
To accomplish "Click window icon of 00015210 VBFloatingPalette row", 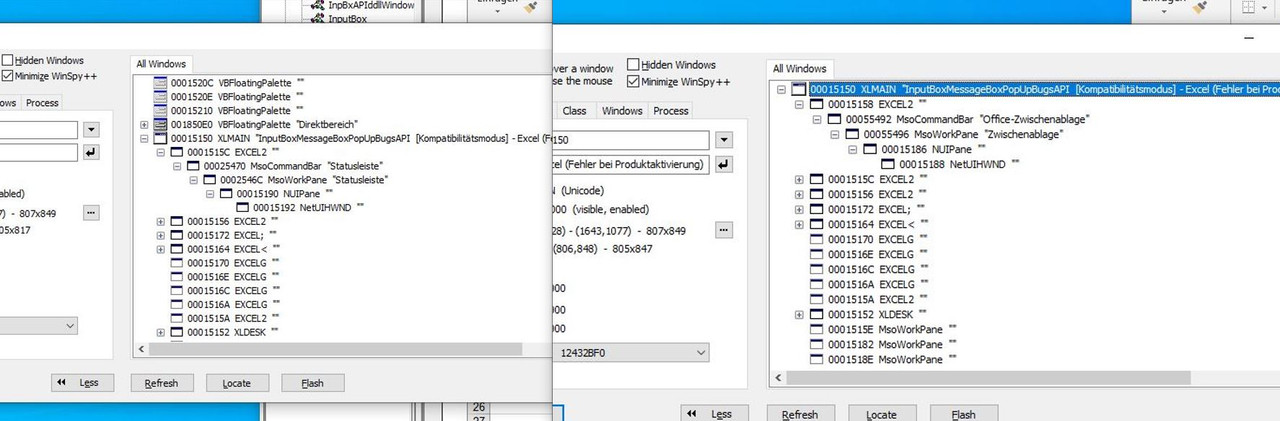I will pos(160,110).
